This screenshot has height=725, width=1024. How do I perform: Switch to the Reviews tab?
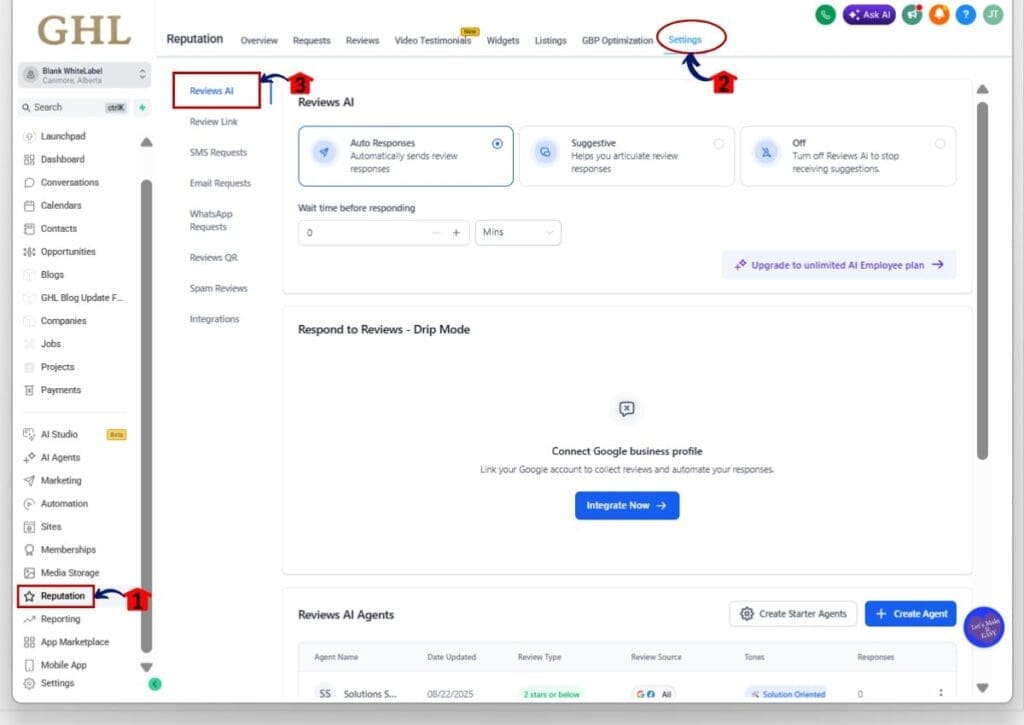pos(362,40)
